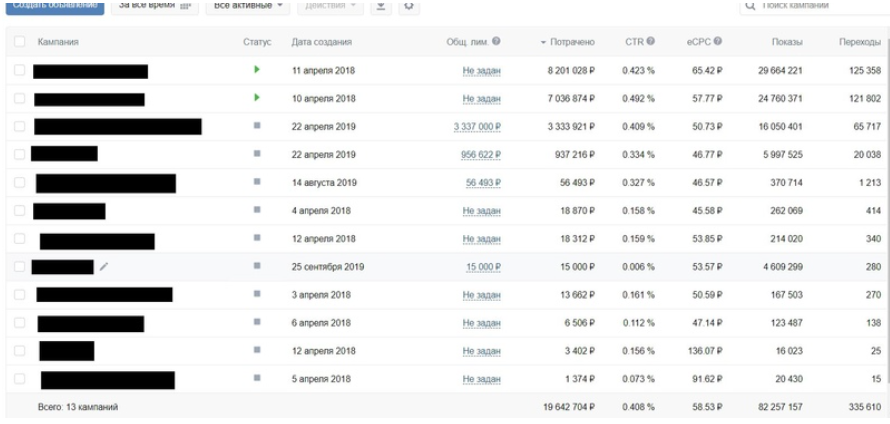
Task: Click the total spent 19 642 704 ₽
Action: (x=569, y=407)
